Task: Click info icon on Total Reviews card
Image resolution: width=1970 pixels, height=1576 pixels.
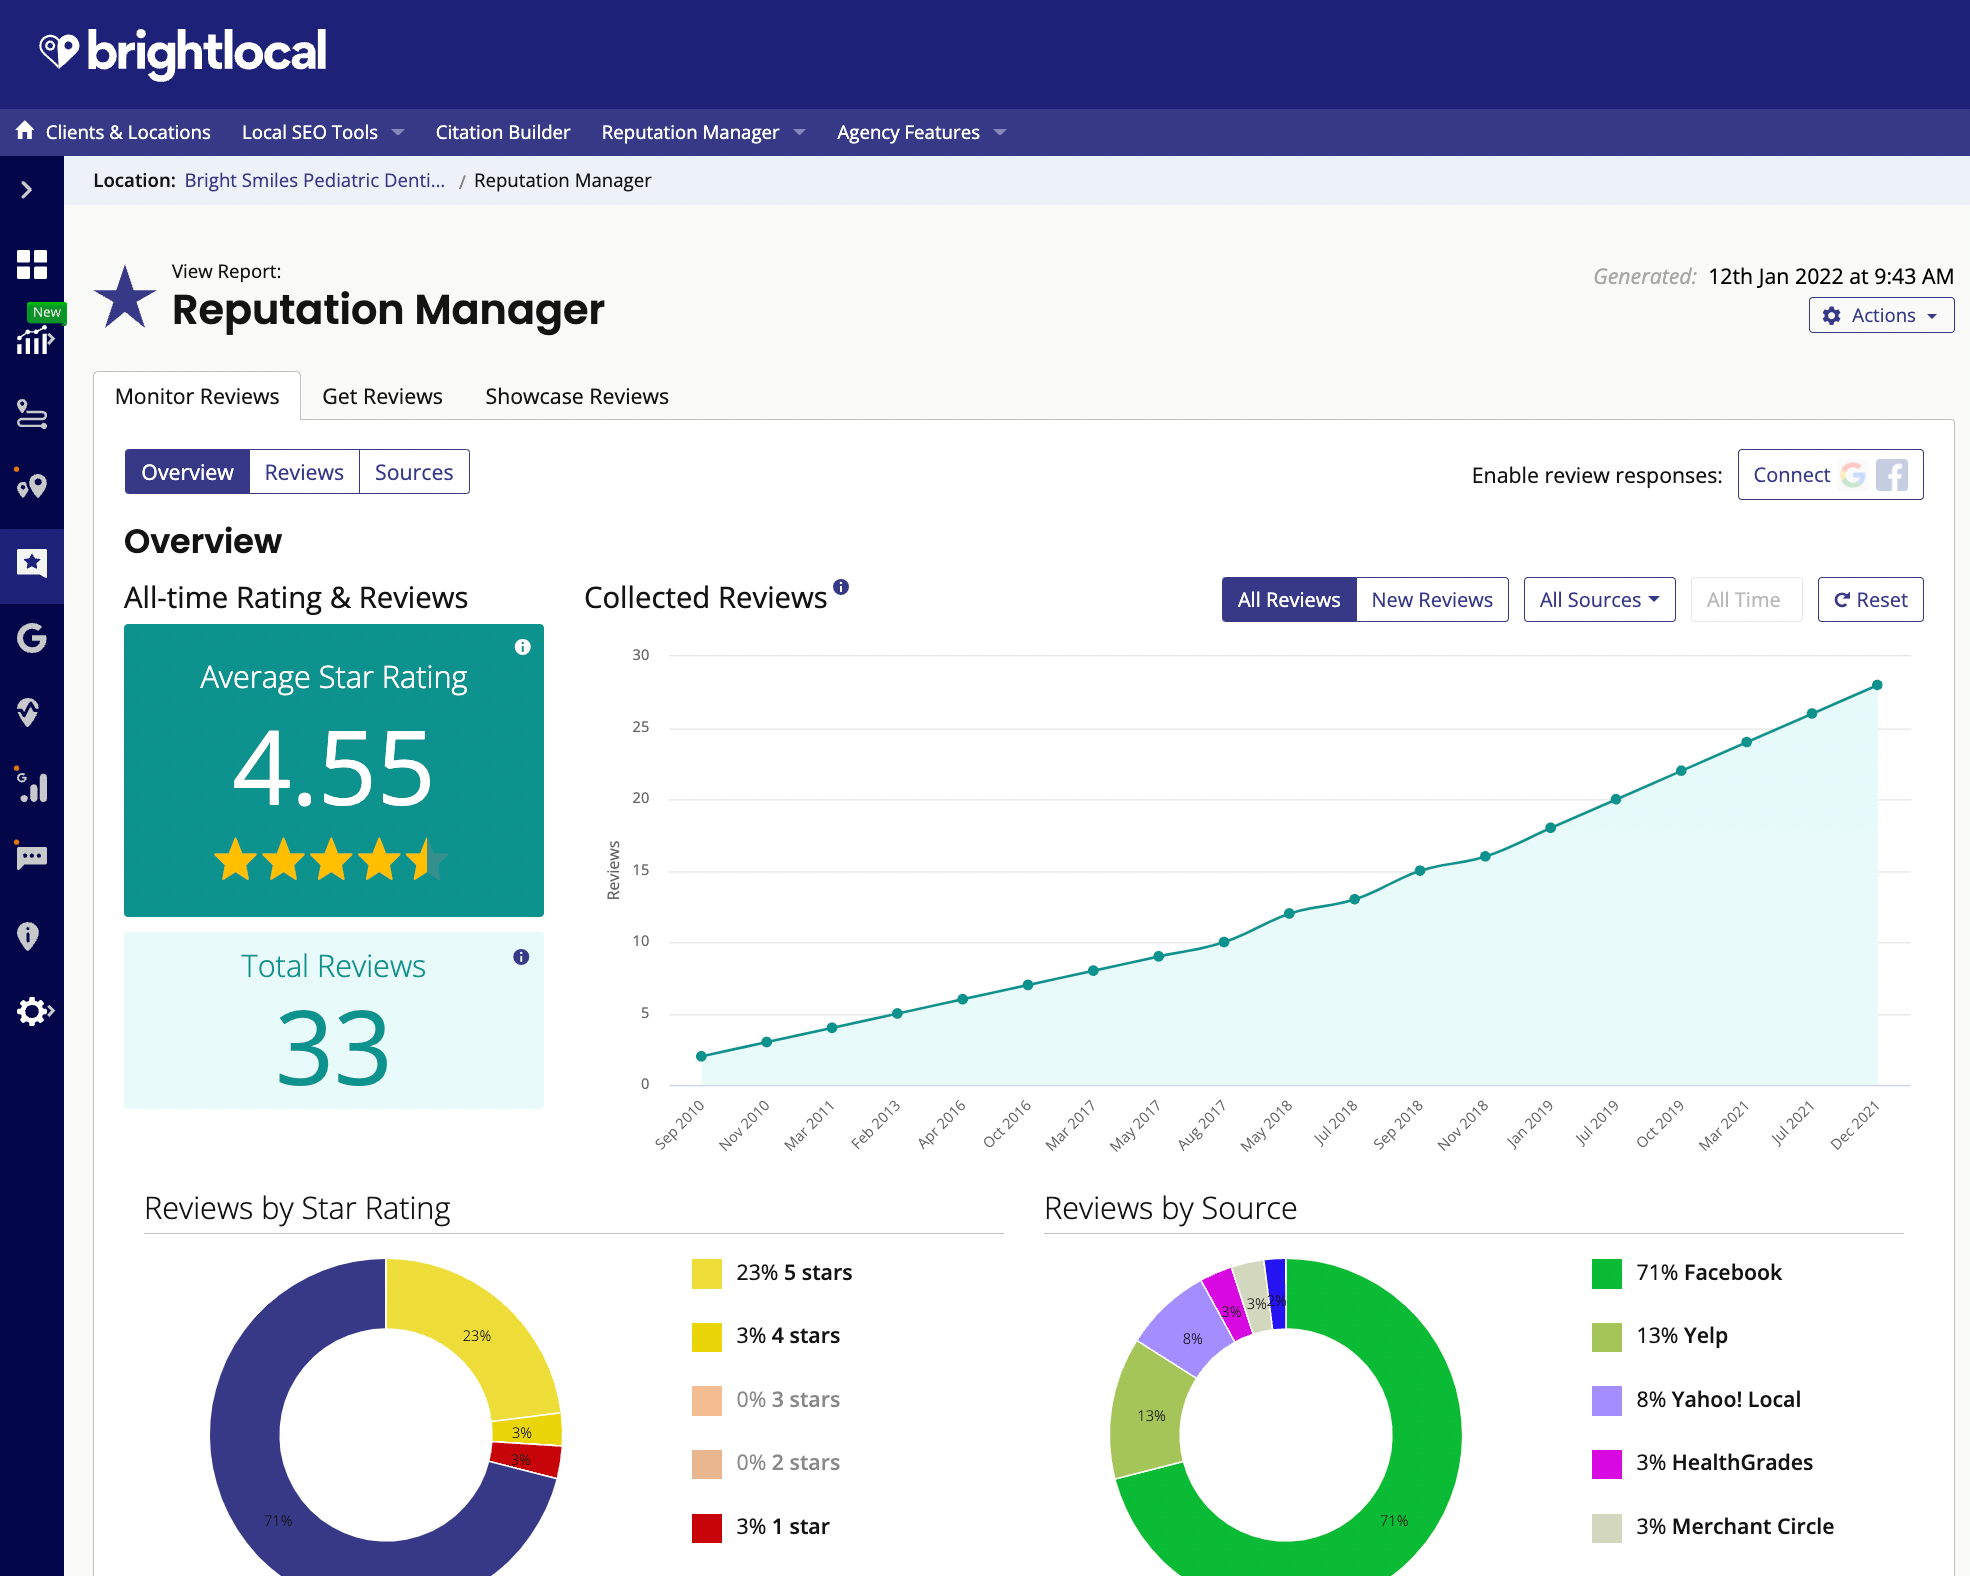Action: (x=521, y=957)
